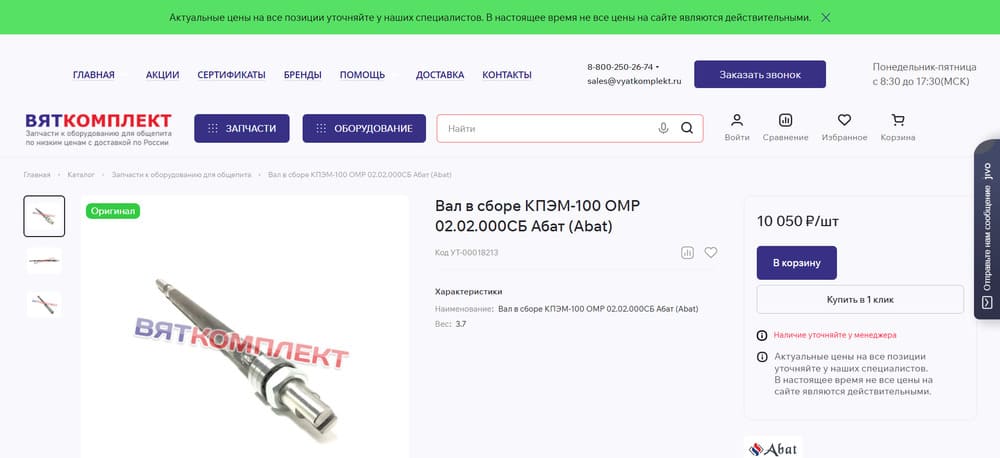The width and height of the screenshot is (1000, 458).
Task: Open the АКЦИИ menu item
Action: (162, 75)
